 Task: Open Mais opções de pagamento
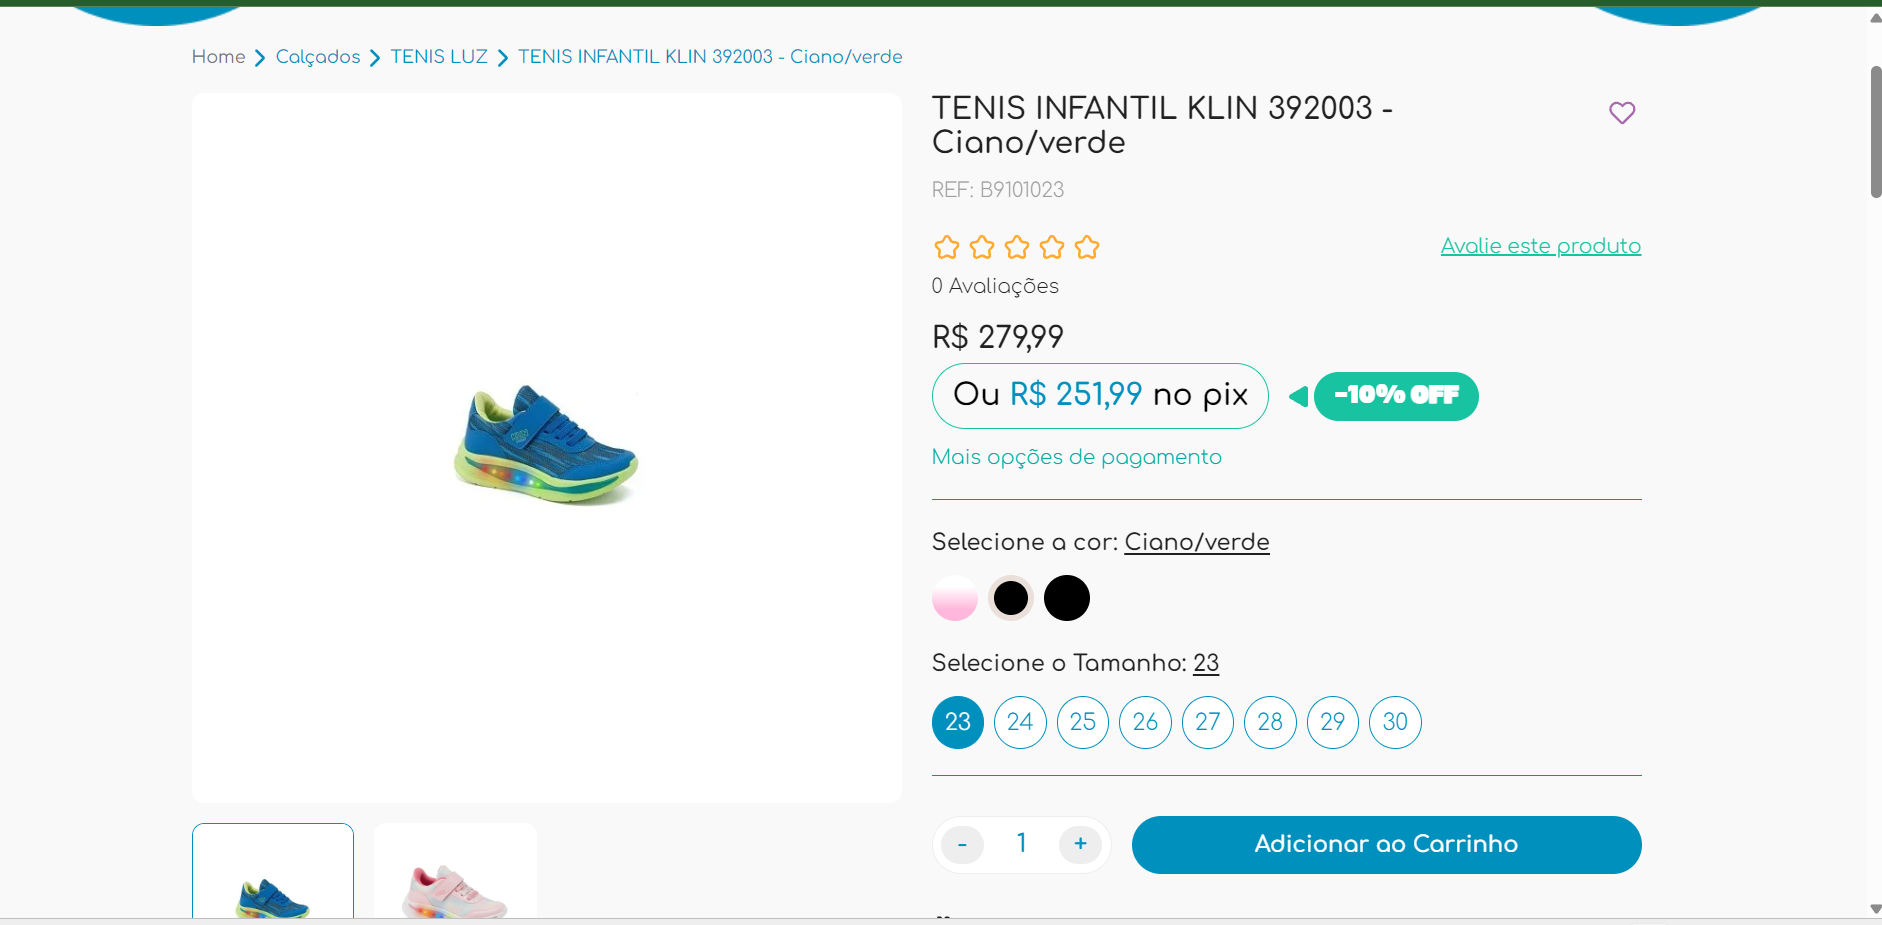tap(1076, 457)
